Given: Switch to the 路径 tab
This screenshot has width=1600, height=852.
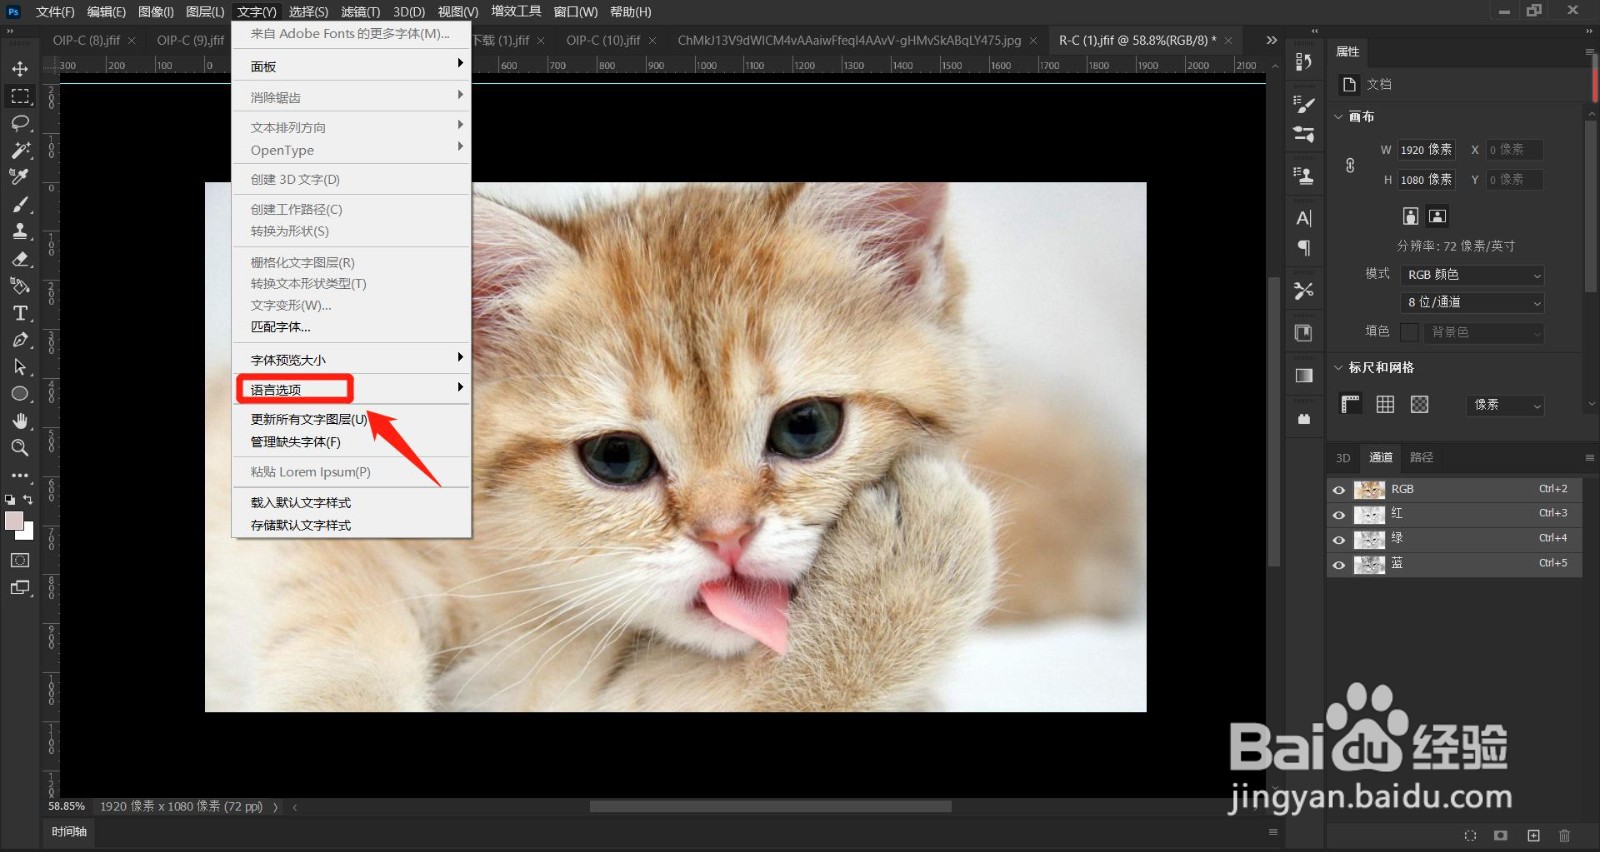Looking at the screenshot, I should coord(1421,458).
